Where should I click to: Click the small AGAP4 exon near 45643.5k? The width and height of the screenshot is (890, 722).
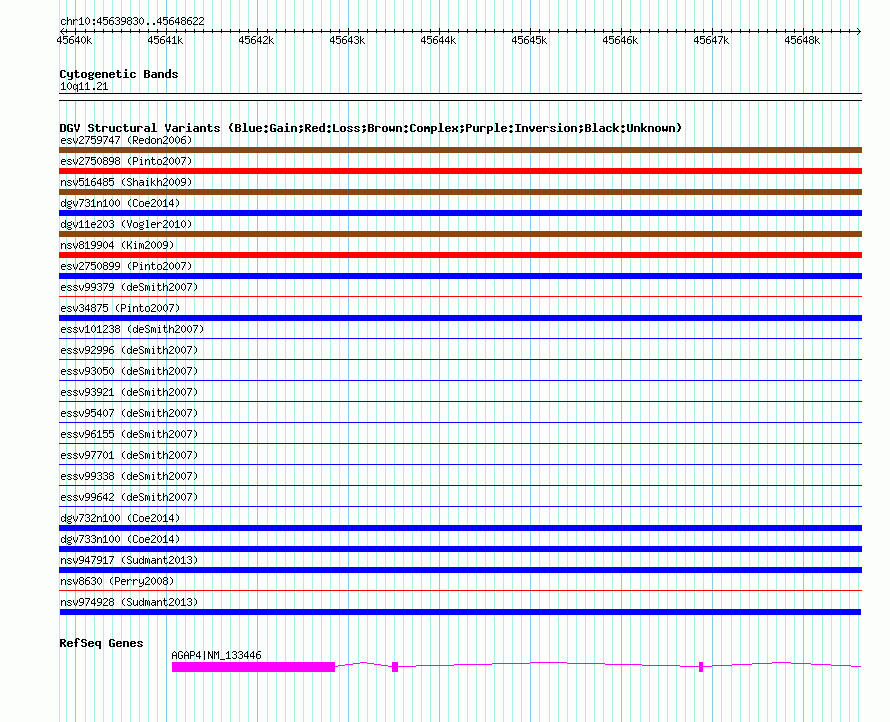(395, 667)
